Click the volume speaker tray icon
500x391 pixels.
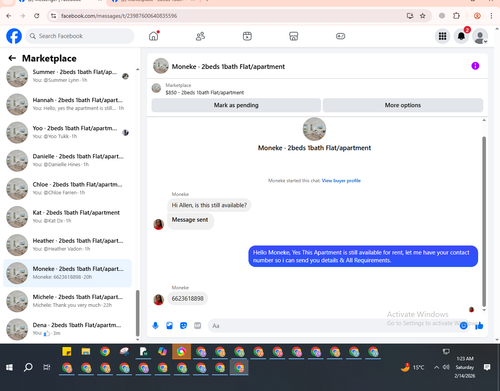coord(446,367)
